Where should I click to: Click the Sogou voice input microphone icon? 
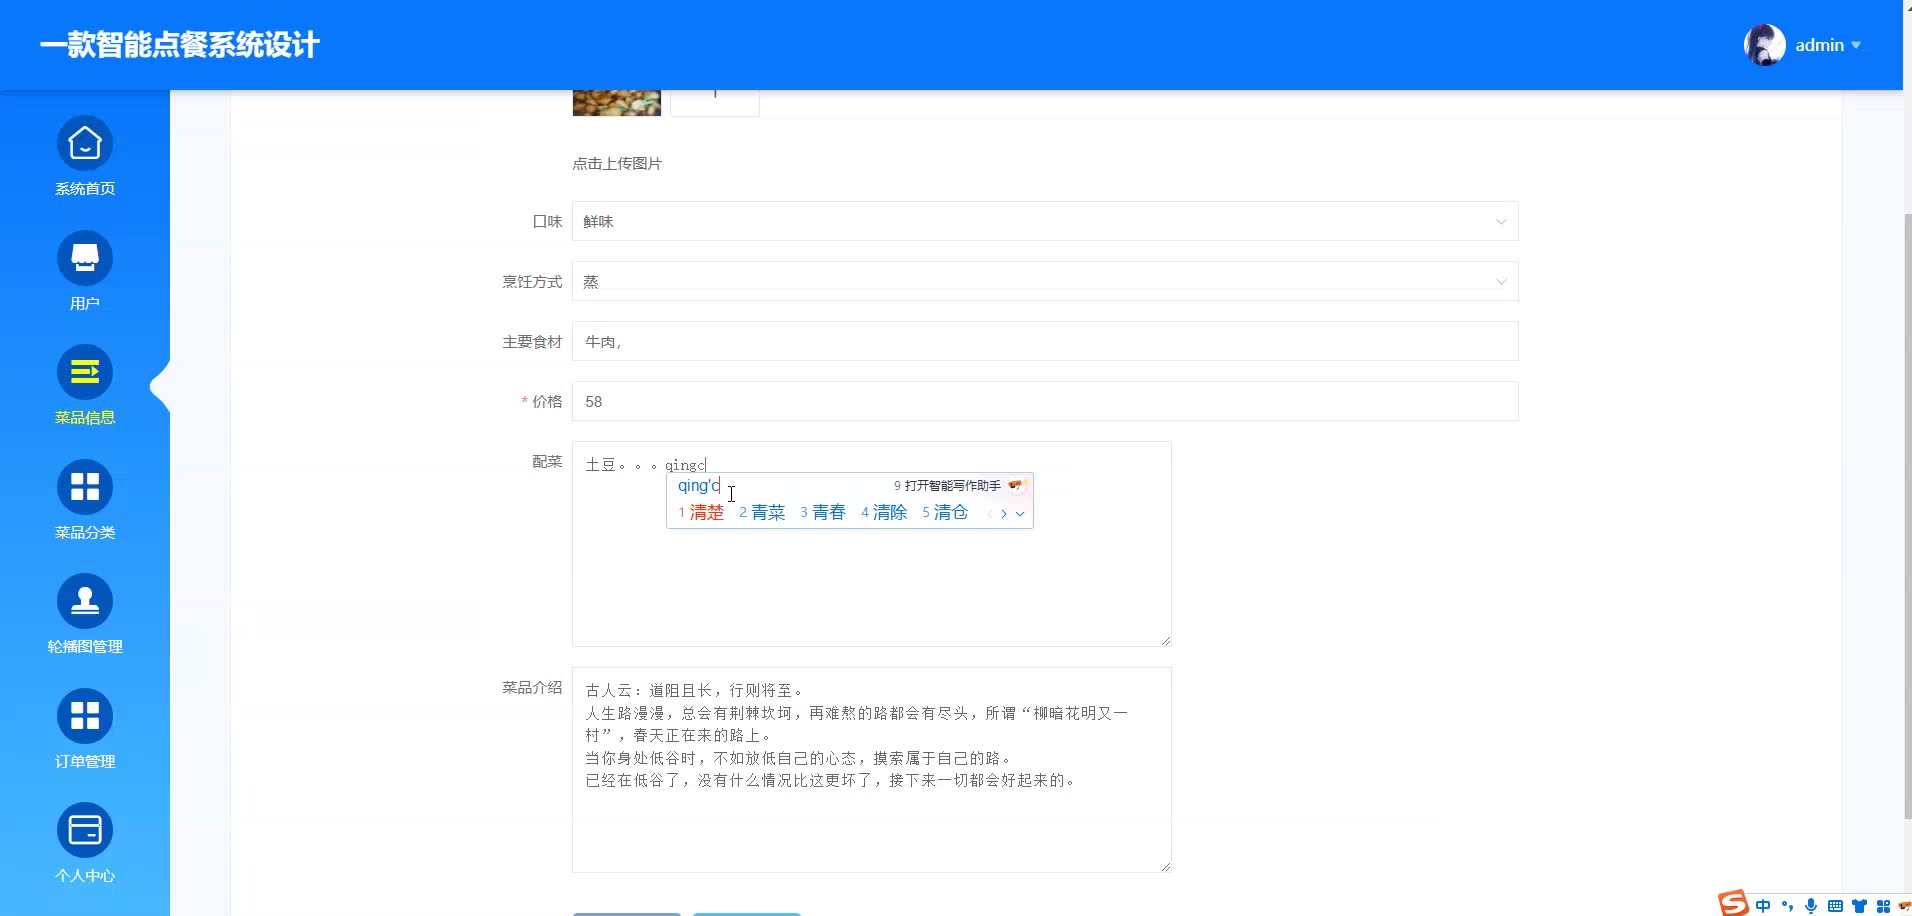[1810, 905]
